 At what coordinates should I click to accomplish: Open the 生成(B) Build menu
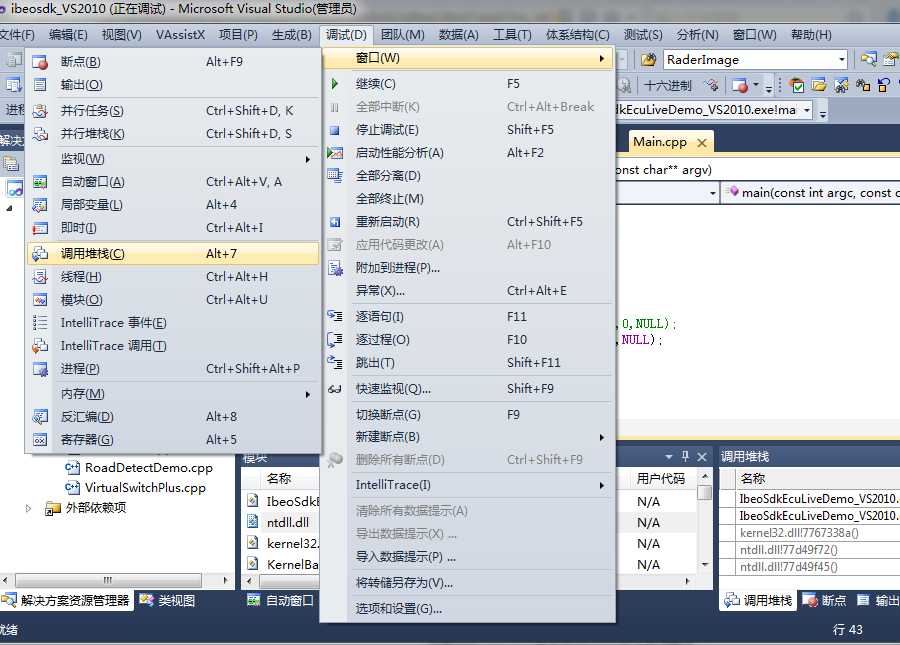(292, 35)
